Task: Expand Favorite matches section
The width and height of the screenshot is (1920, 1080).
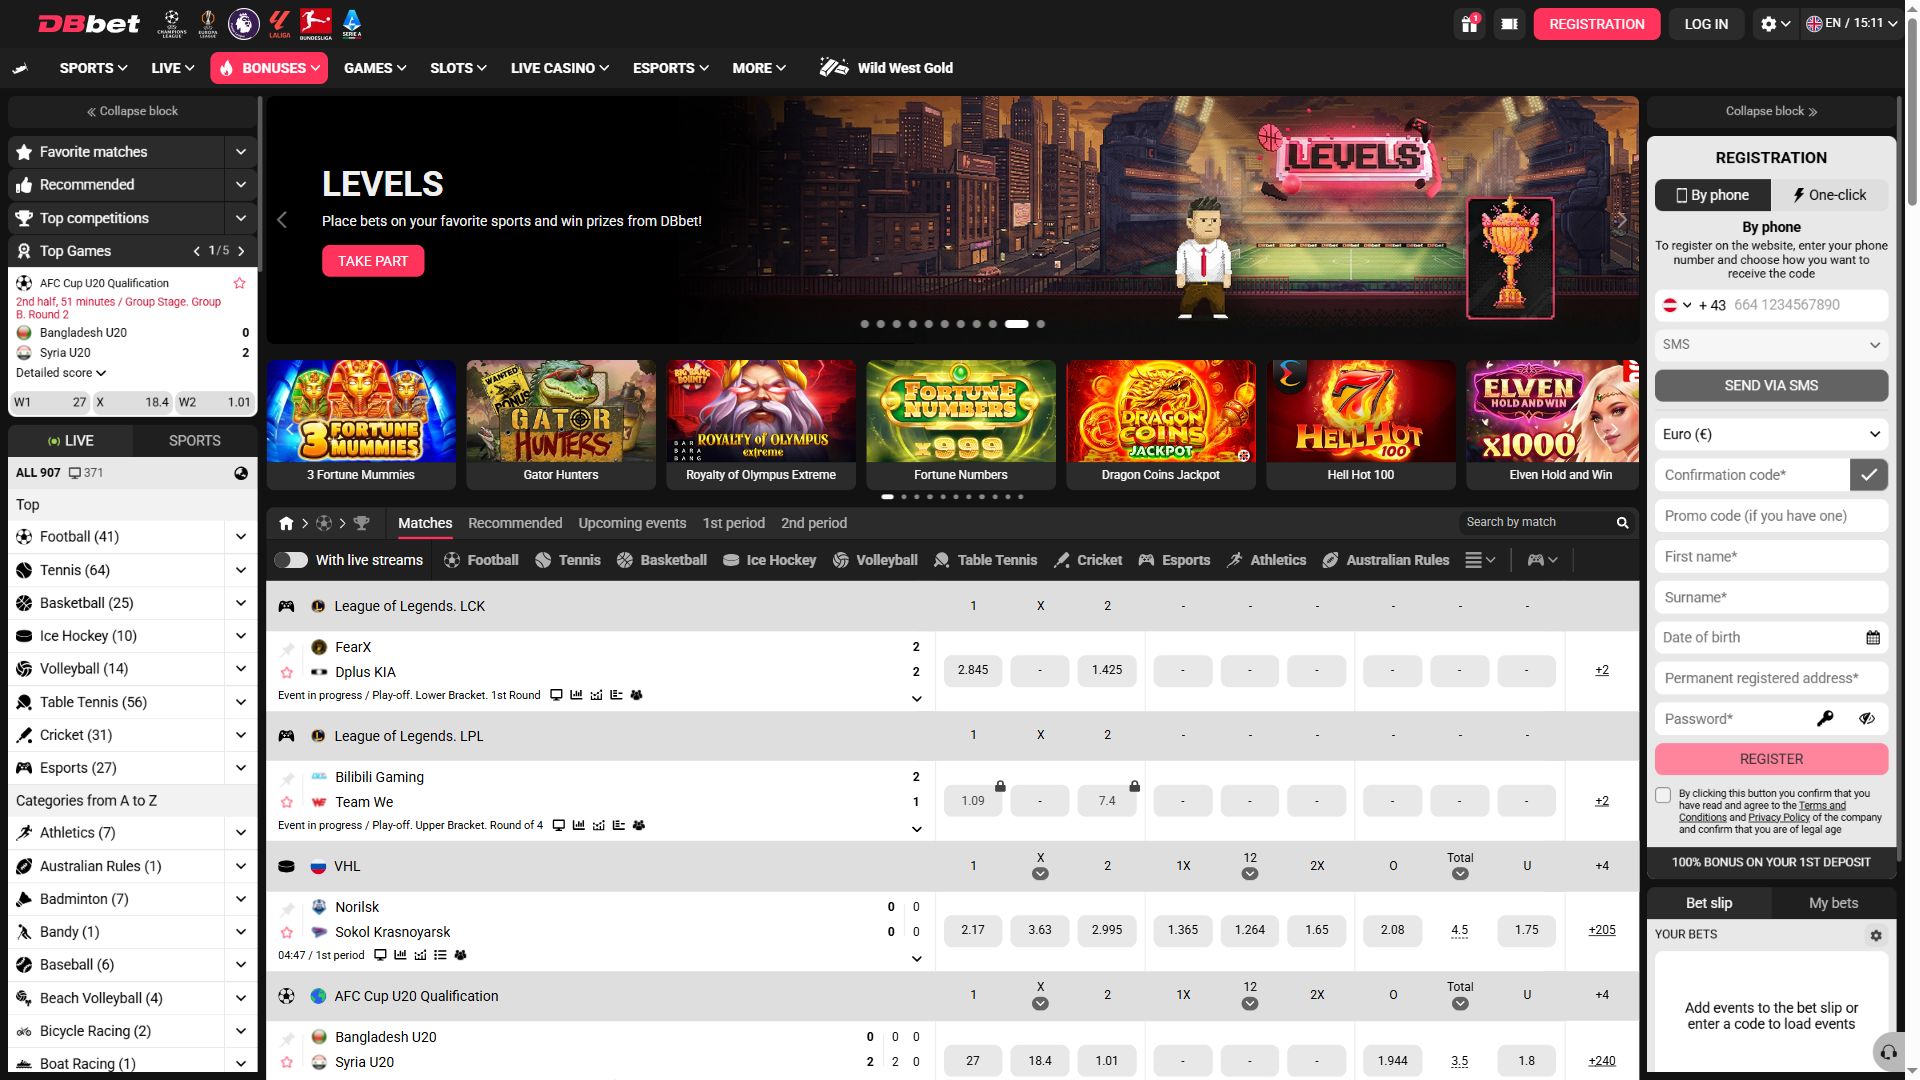Action: 241,152
